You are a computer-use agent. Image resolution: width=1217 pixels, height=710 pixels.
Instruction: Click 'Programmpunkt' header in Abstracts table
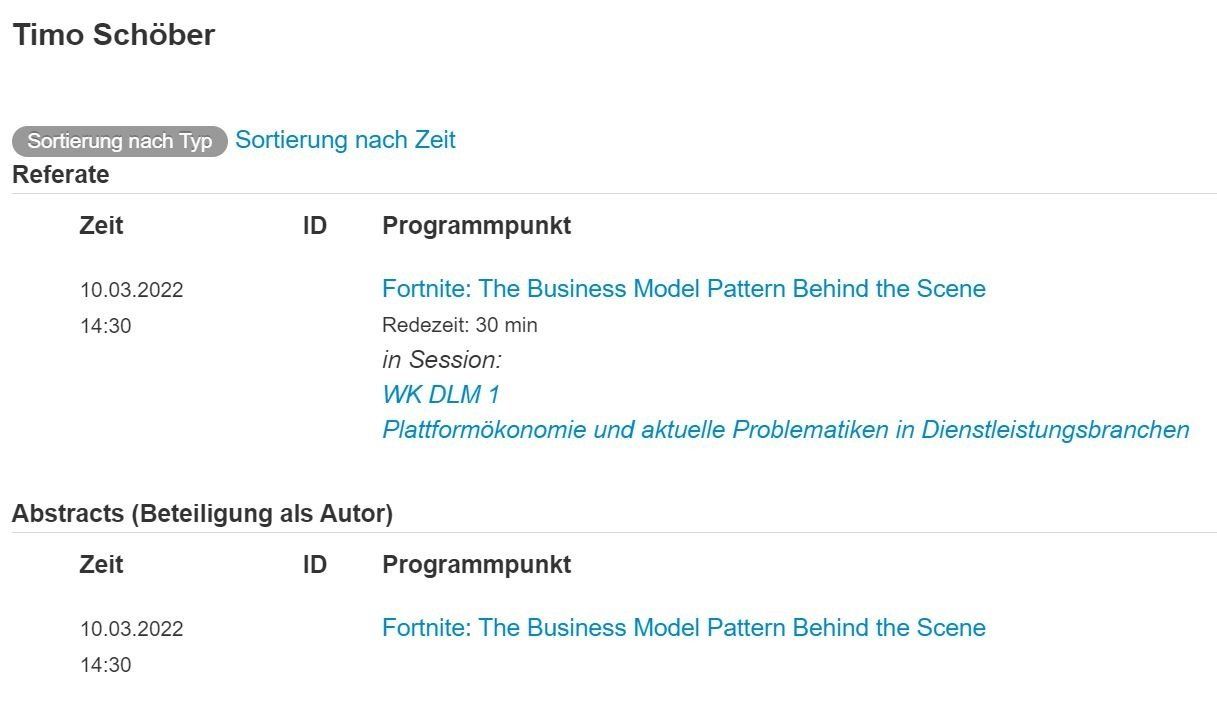pyautogui.click(x=476, y=565)
